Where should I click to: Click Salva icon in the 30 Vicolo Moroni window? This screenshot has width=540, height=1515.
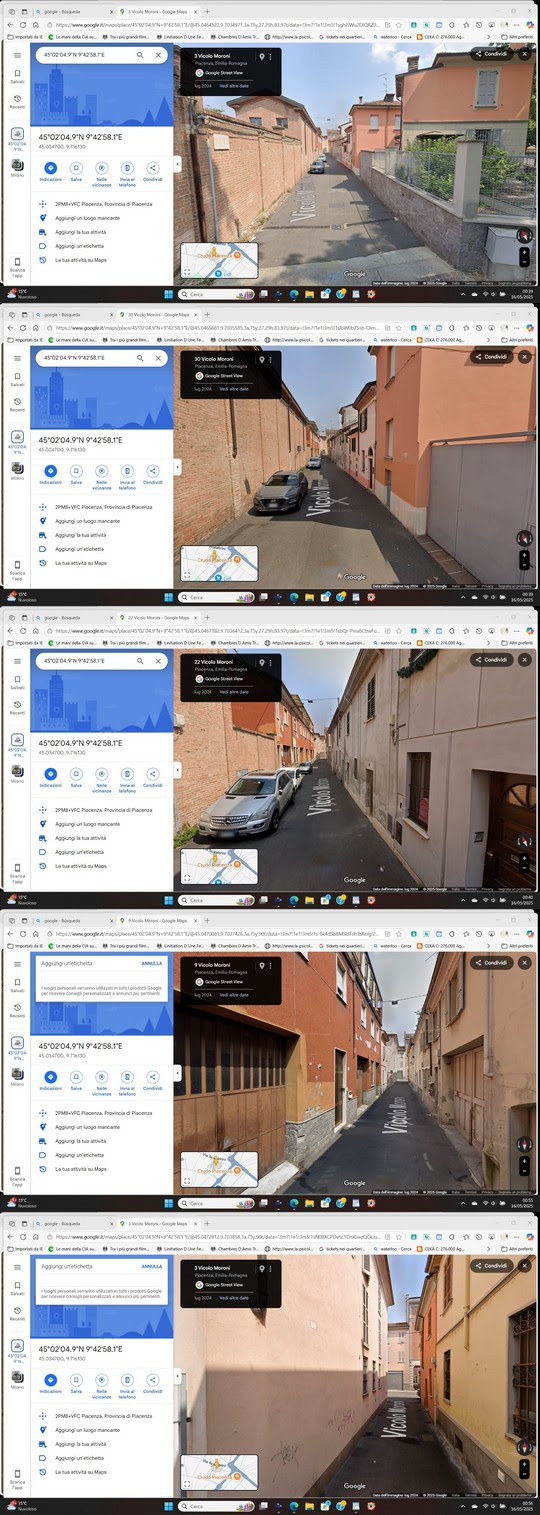click(76, 473)
